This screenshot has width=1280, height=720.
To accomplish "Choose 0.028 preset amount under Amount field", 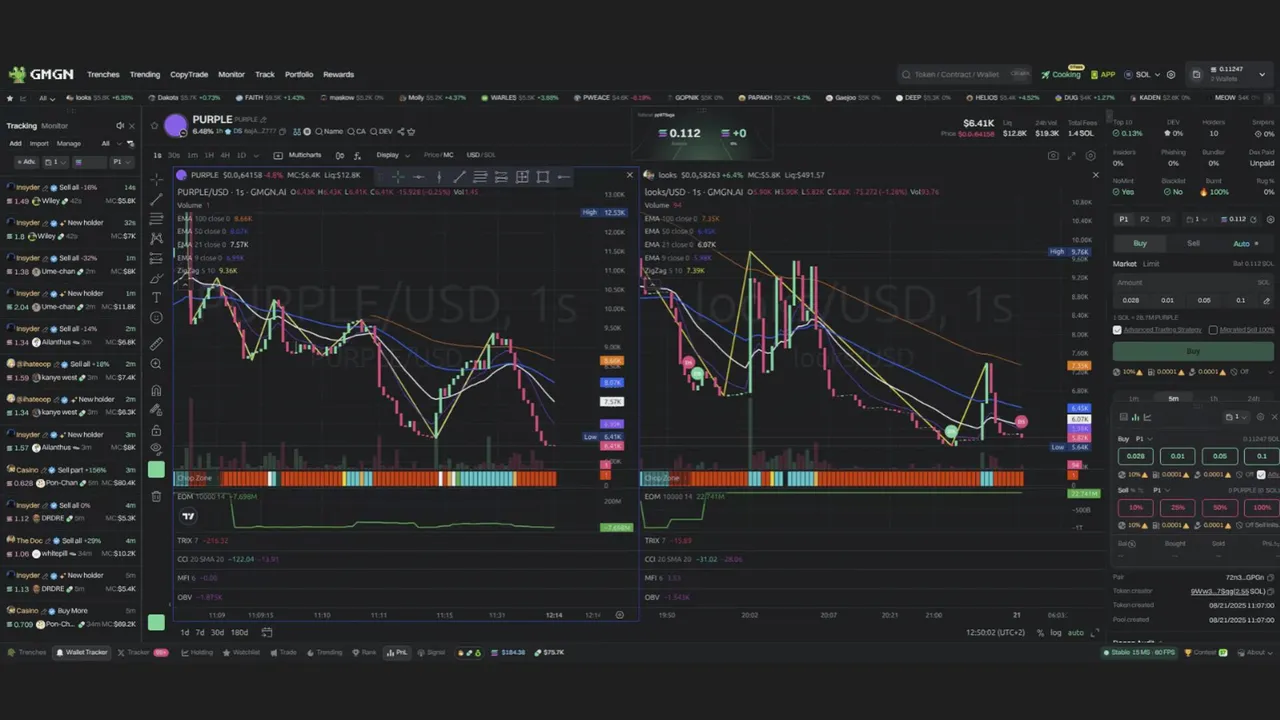I will 1131,300.
